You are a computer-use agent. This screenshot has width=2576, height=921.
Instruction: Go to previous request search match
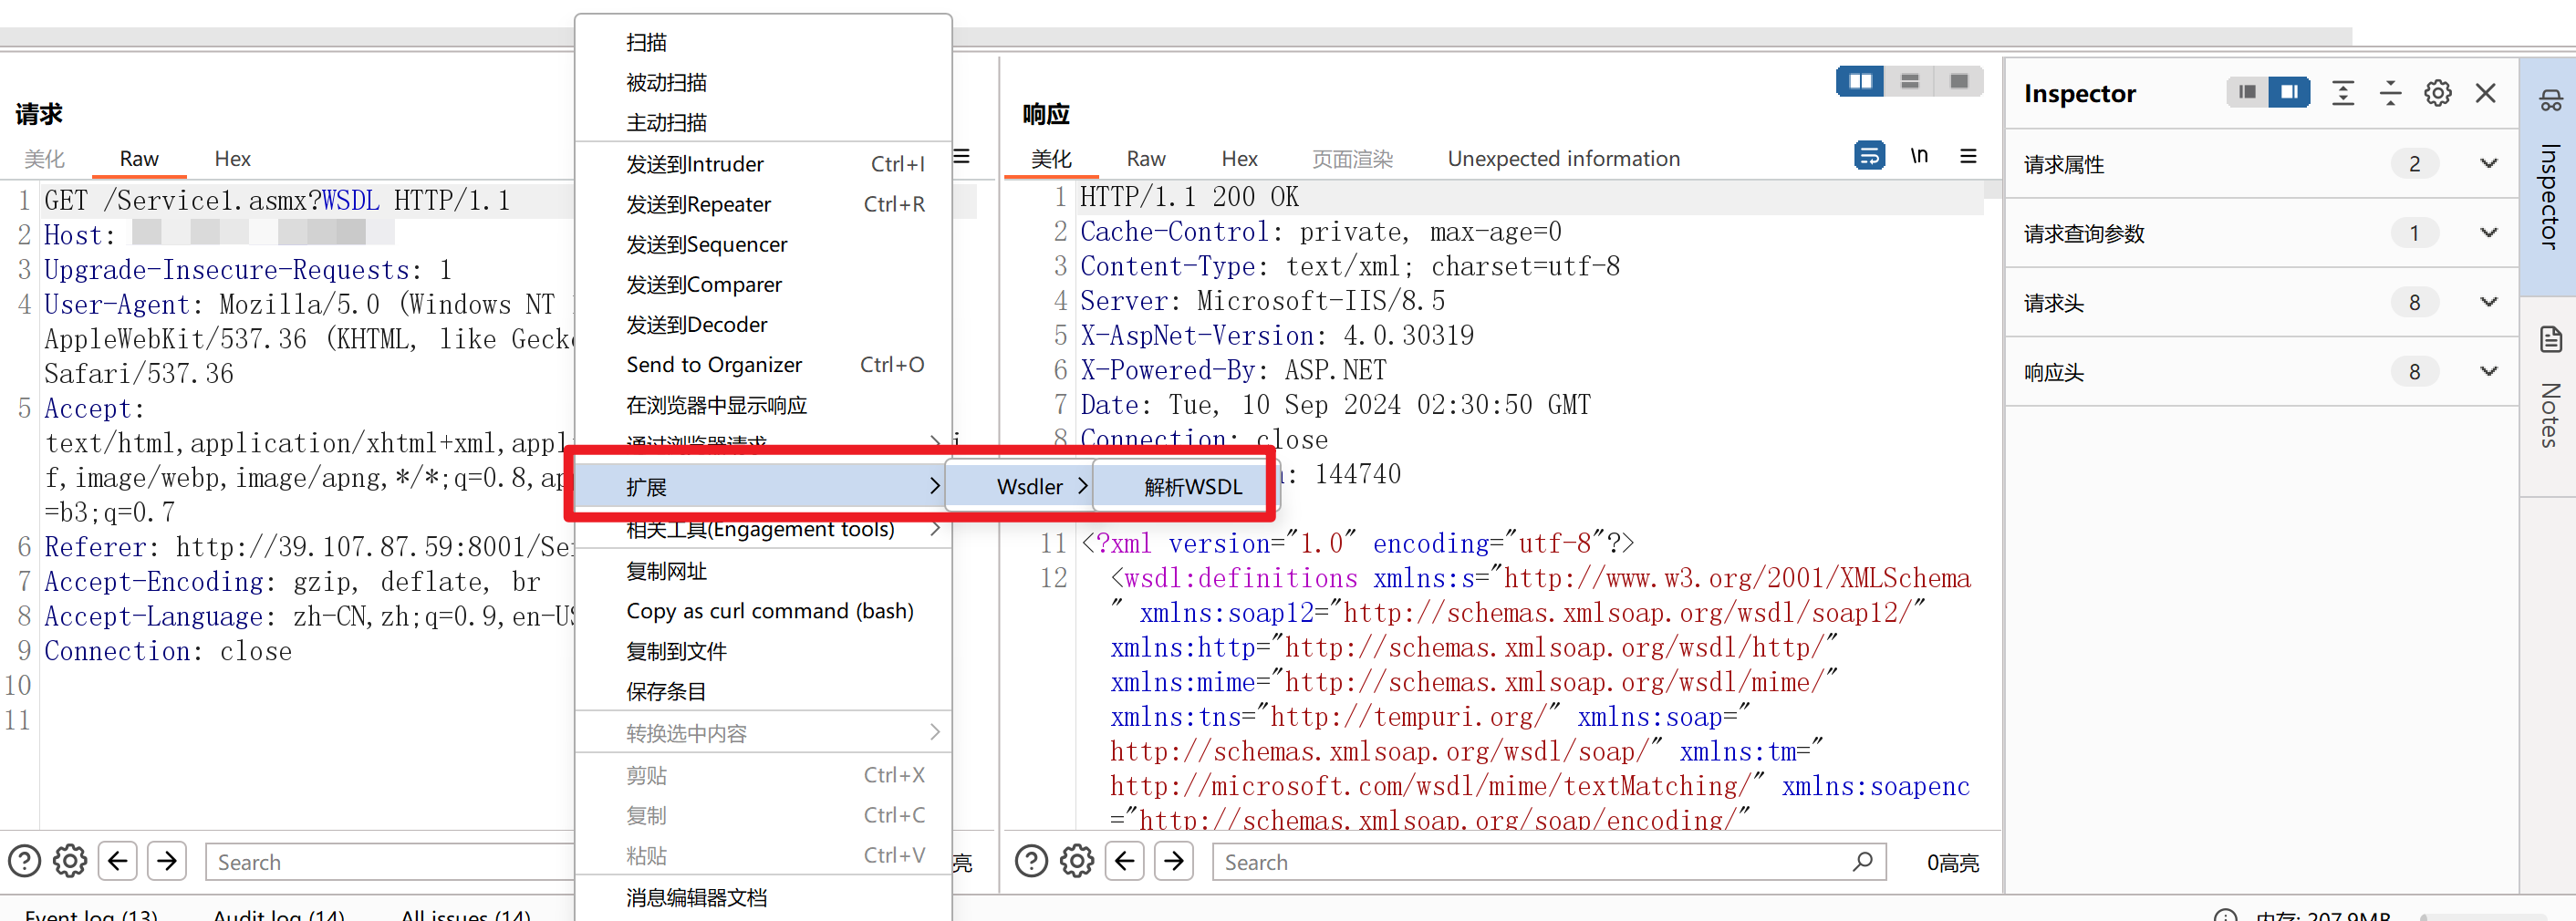pos(118,861)
